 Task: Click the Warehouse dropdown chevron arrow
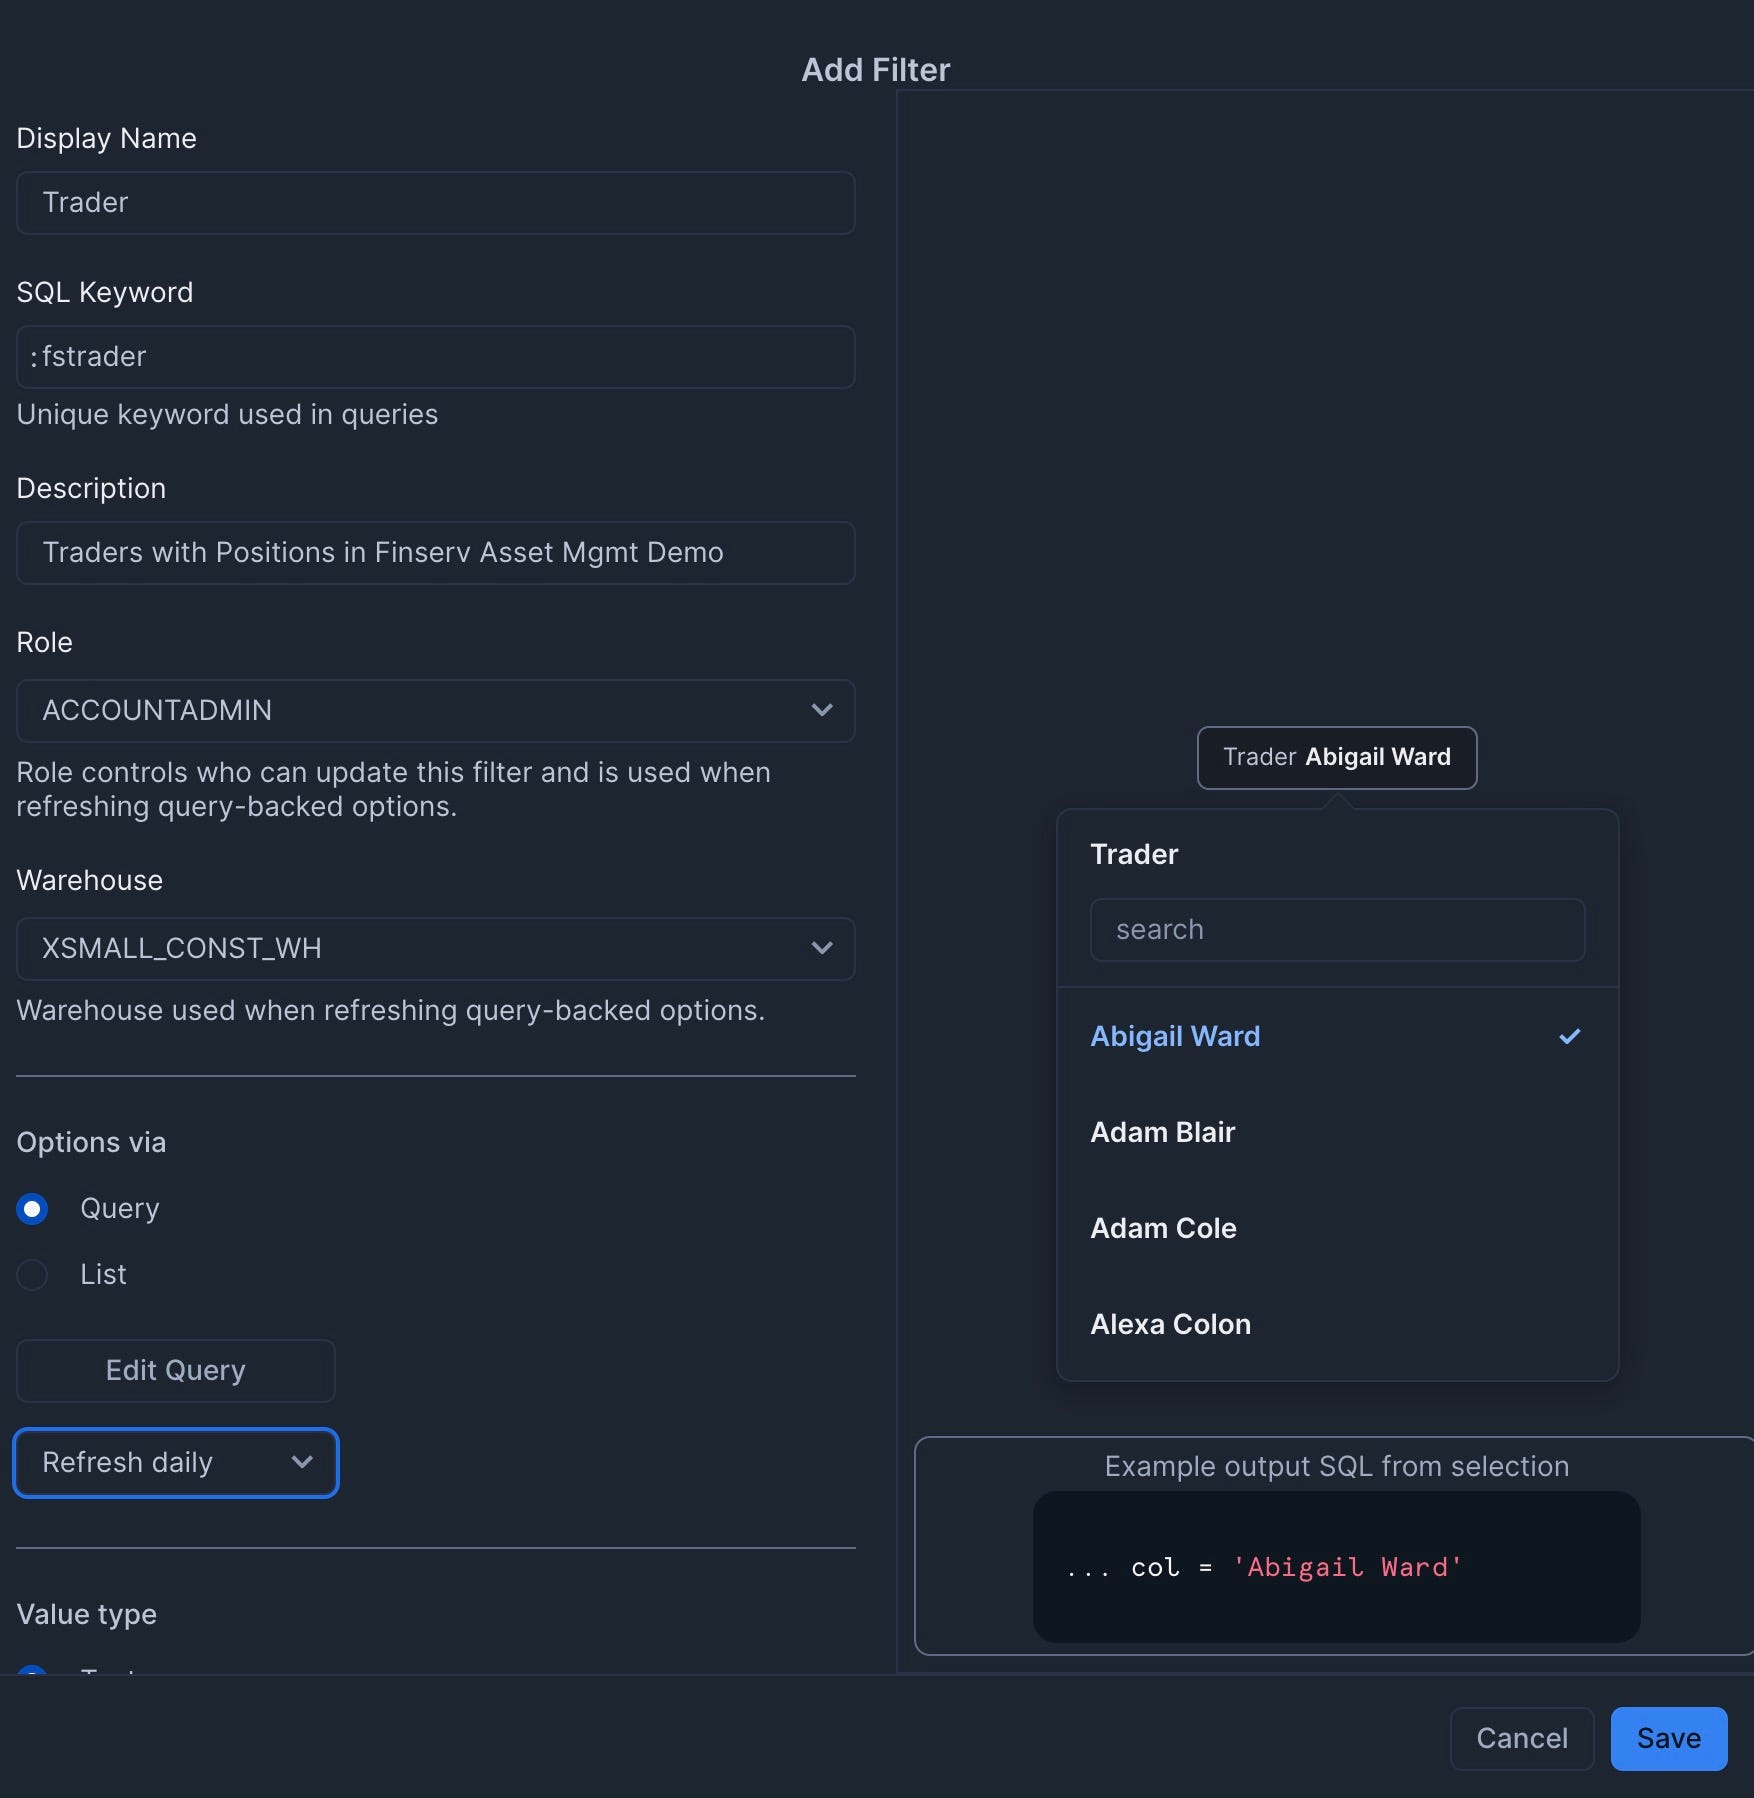822,948
